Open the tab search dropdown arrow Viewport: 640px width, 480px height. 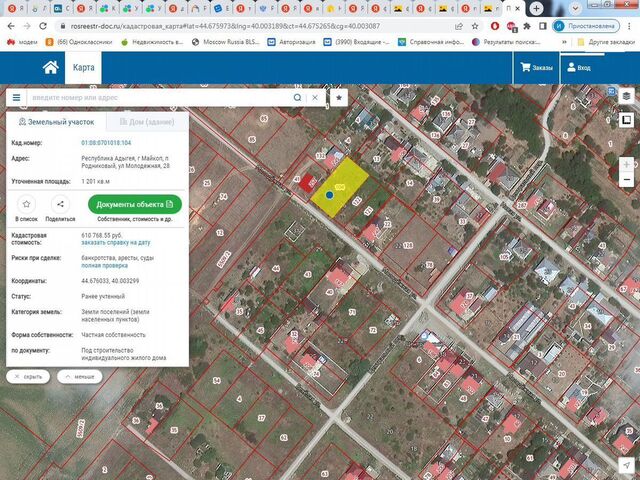click(575, 8)
